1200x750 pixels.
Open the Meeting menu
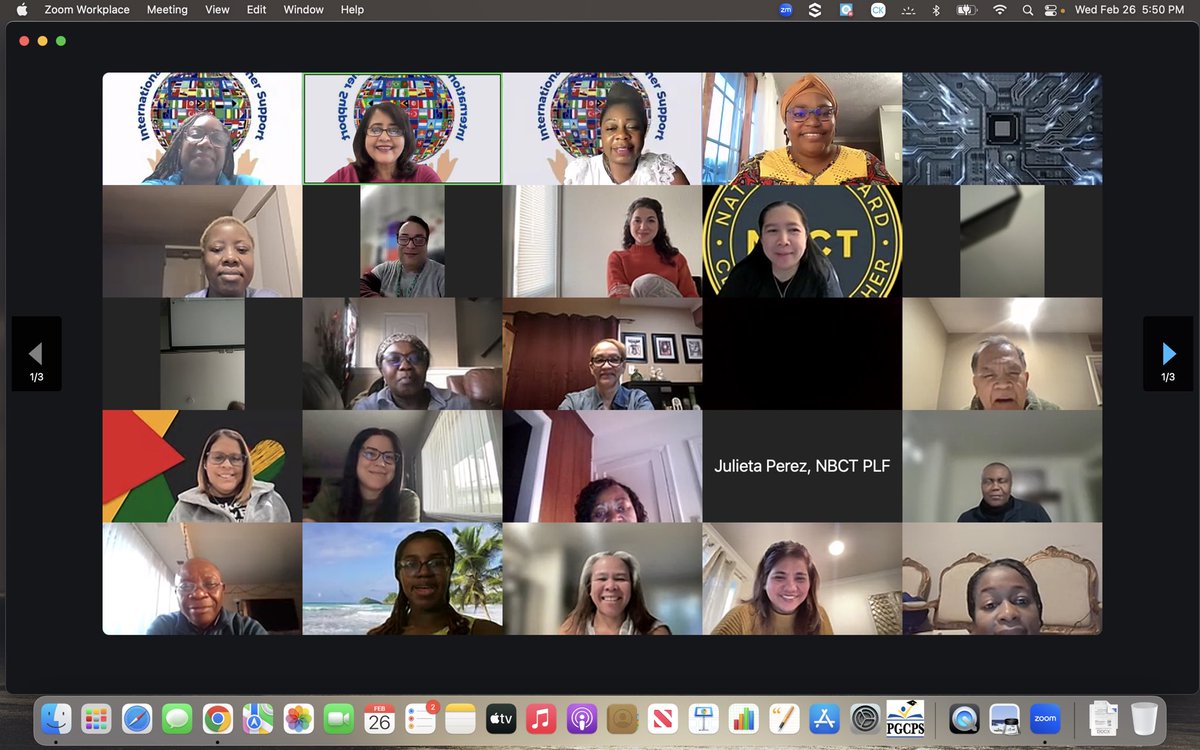[167, 10]
